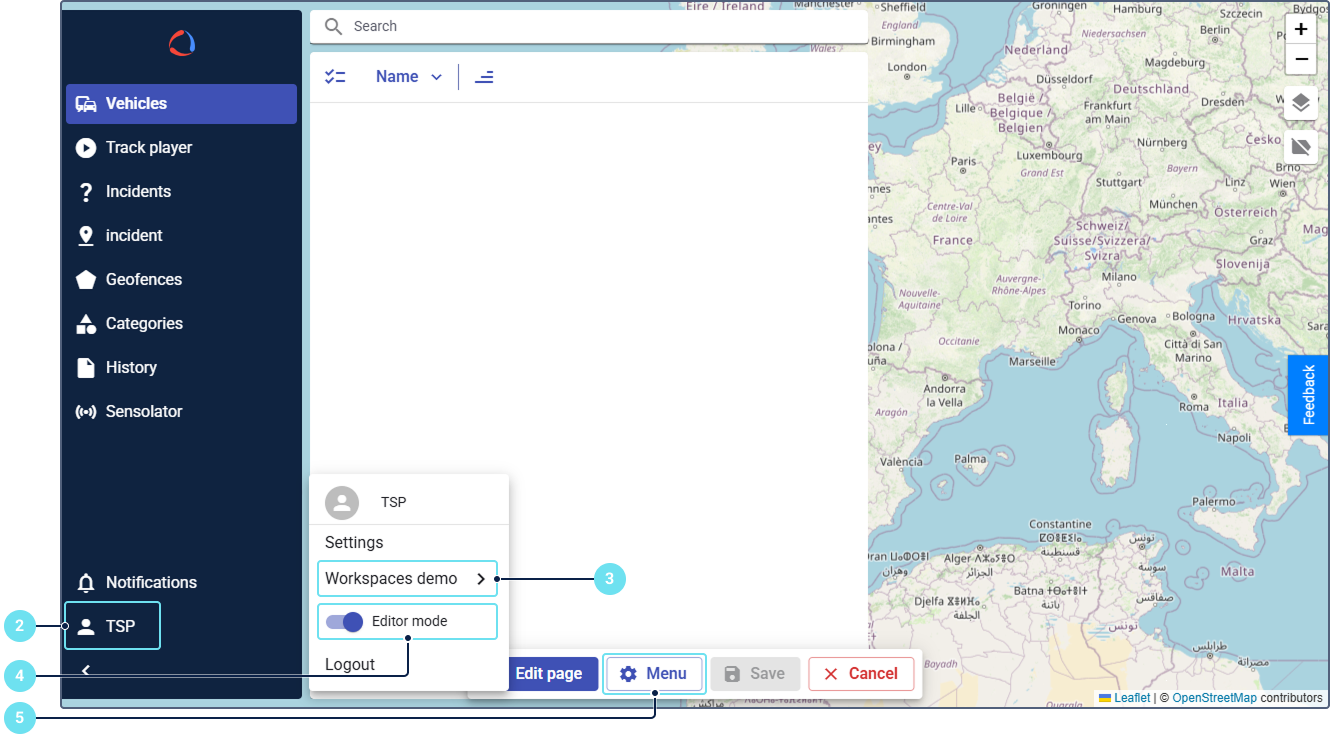Toggle the Editor mode switch
This screenshot has width=1330, height=734.
[x=344, y=622]
